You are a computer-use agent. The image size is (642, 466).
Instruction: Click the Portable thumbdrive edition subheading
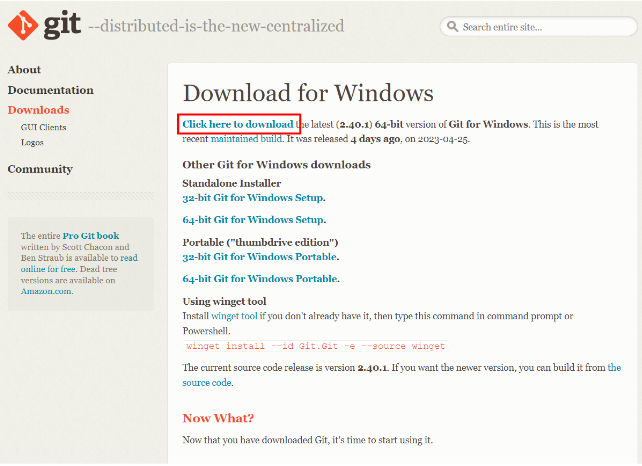[x=260, y=242]
